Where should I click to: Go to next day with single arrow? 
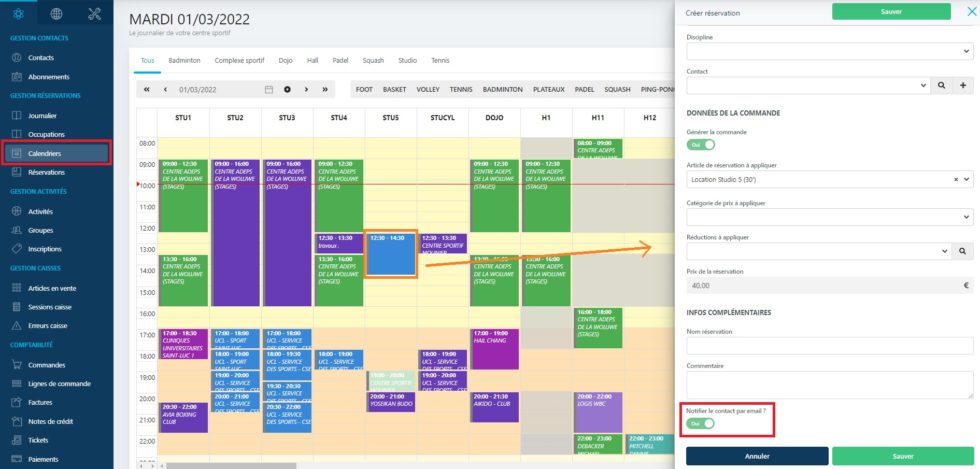[306, 89]
